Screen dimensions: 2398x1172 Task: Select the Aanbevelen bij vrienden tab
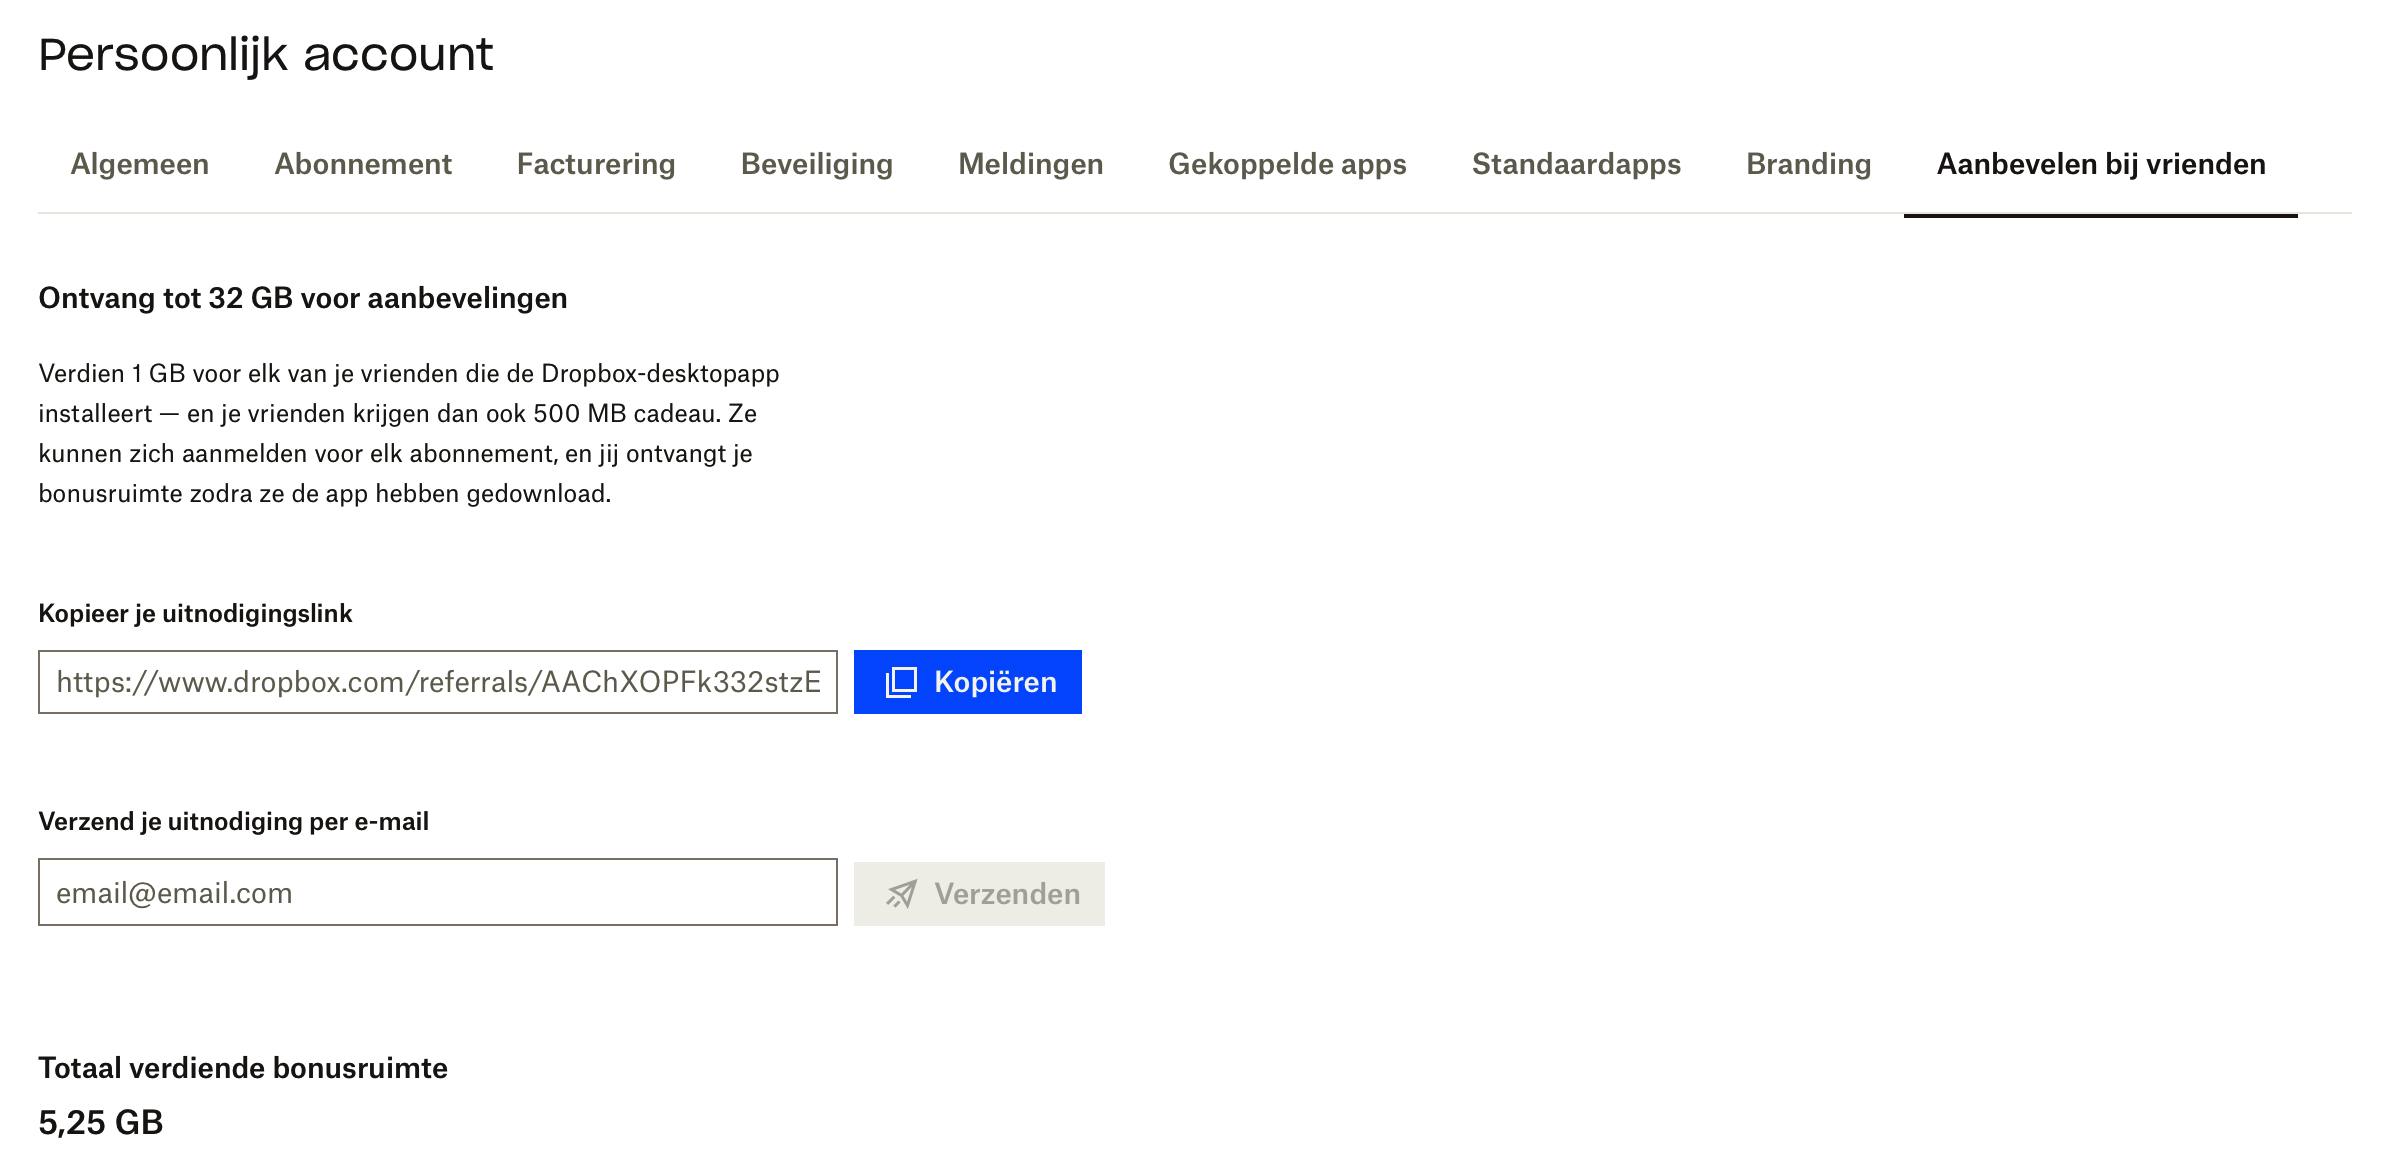(2101, 164)
